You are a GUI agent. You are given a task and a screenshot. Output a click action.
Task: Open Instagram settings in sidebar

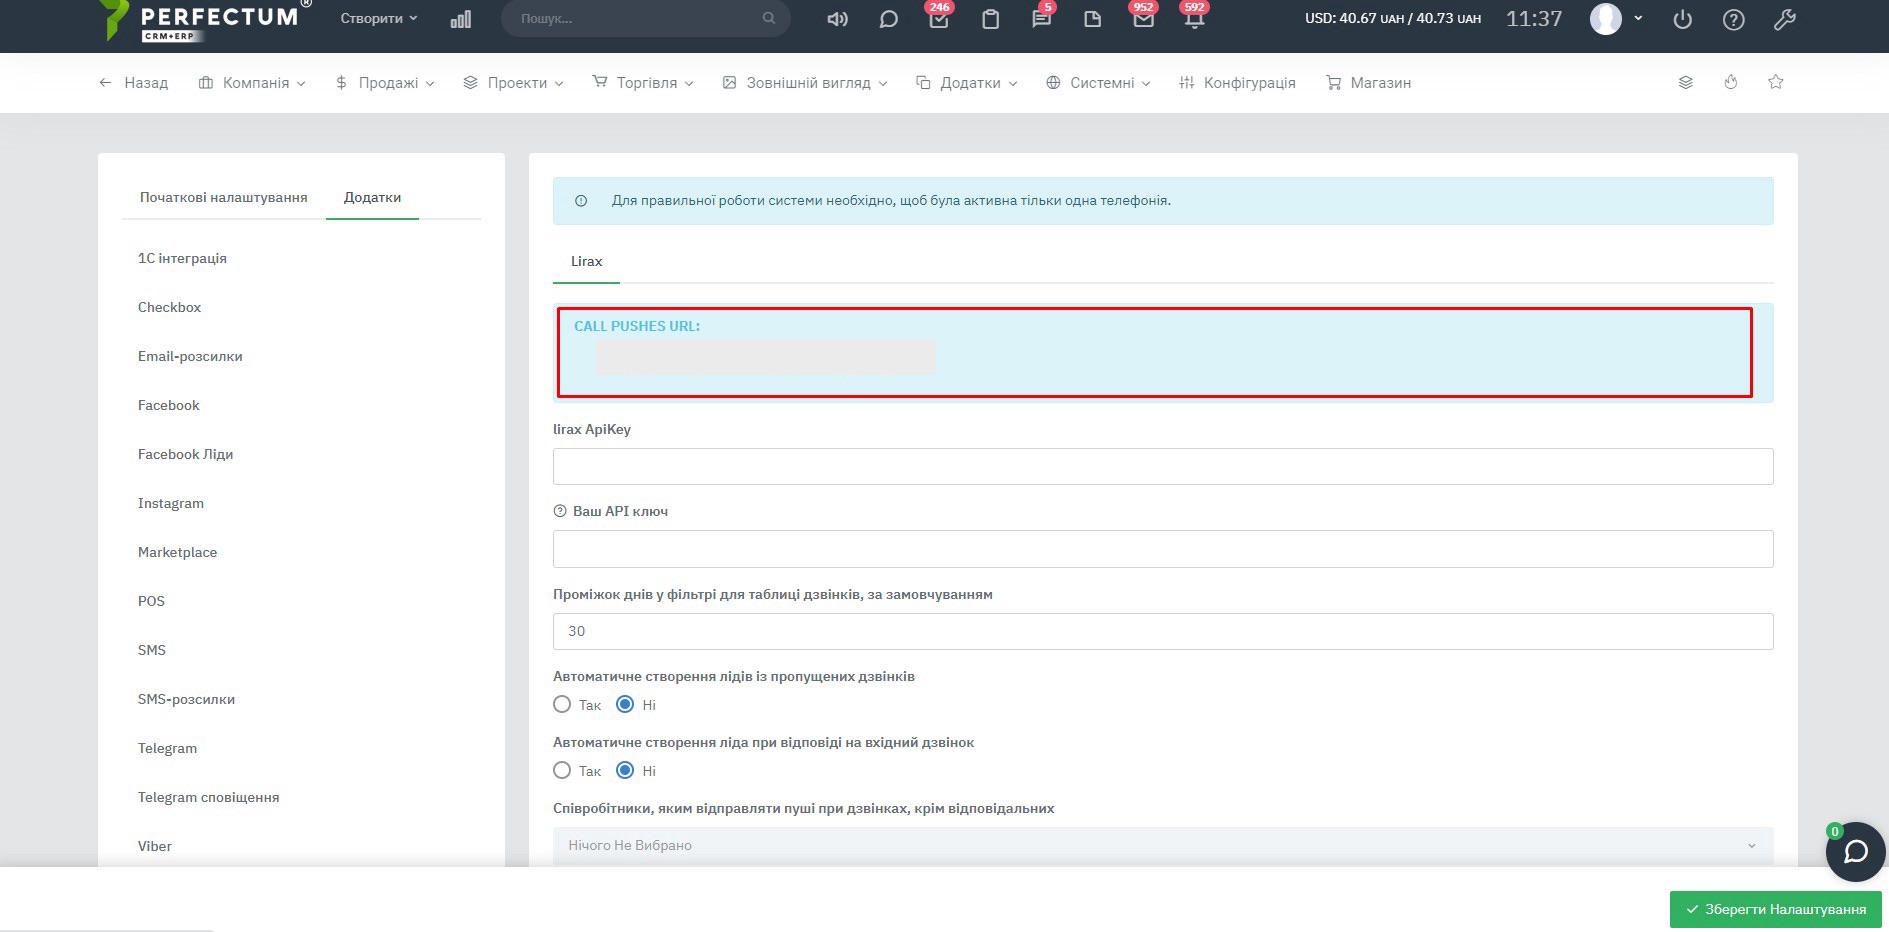pyautogui.click(x=171, y=503)
